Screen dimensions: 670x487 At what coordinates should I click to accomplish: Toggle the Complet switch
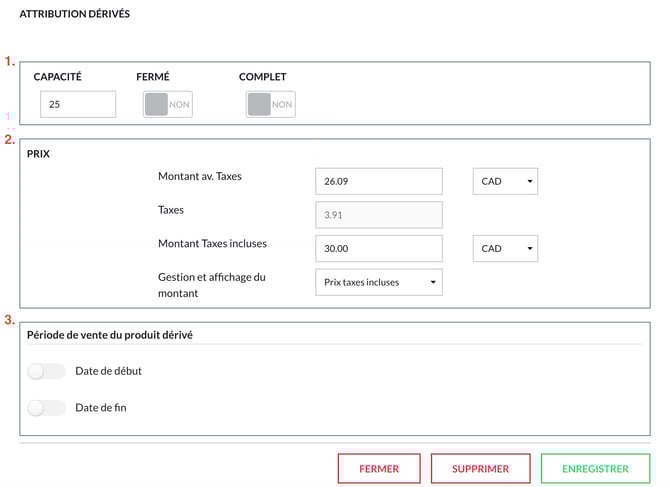click(x=270, y=104)
